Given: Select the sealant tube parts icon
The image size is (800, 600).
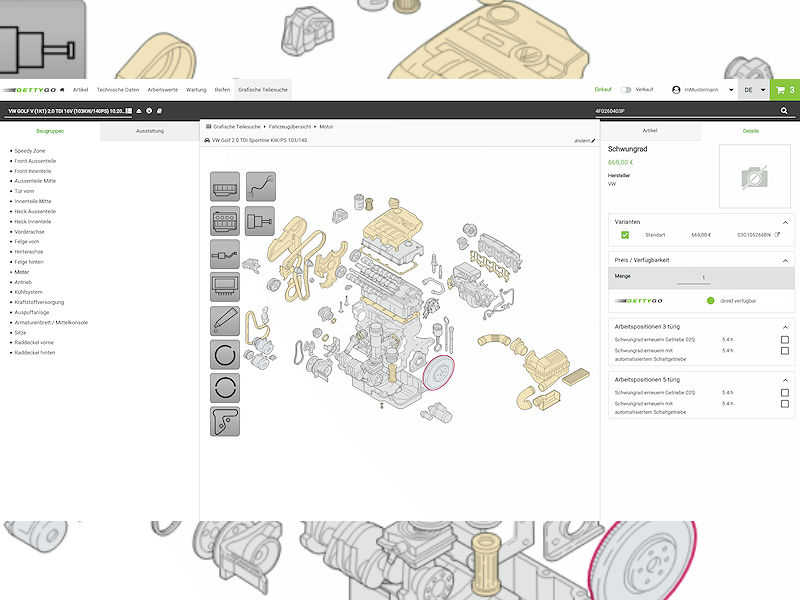Looking at the screenshot, I should 224,321.
